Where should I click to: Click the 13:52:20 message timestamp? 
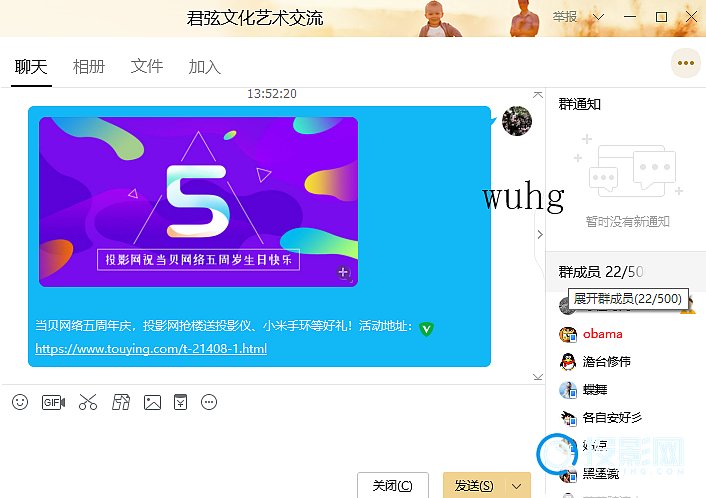pos(272,94)
